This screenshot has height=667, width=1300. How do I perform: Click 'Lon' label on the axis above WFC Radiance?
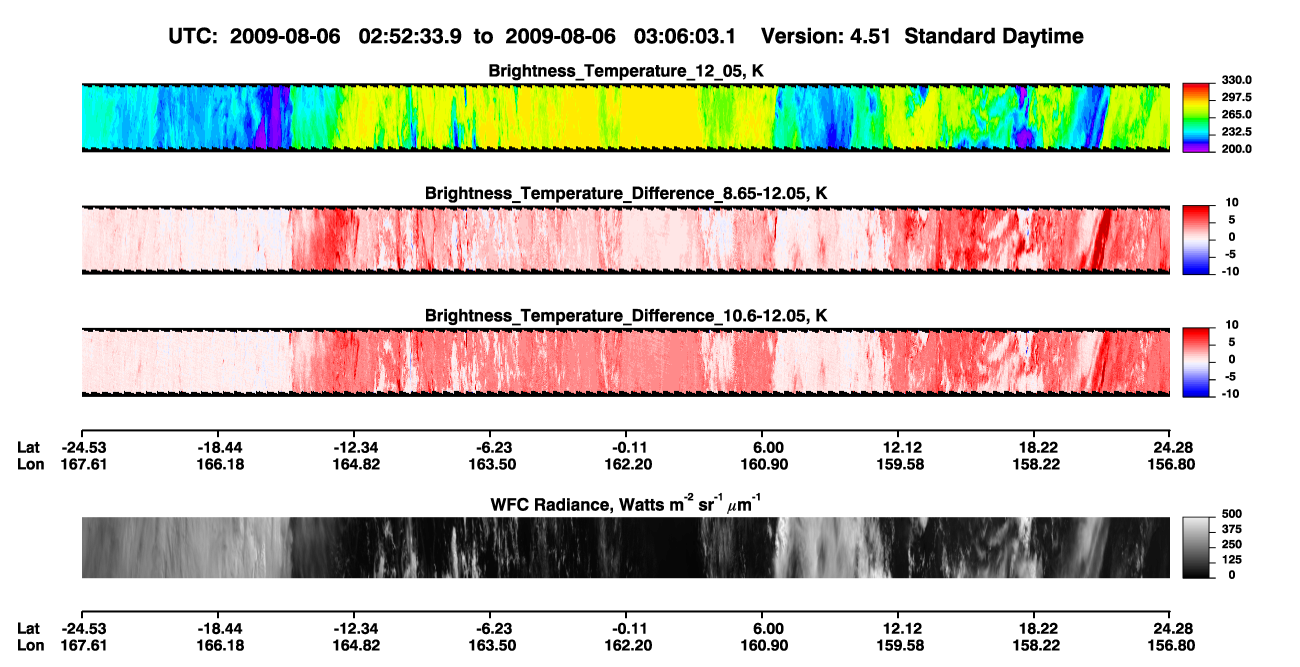click(x=31, y=464)
